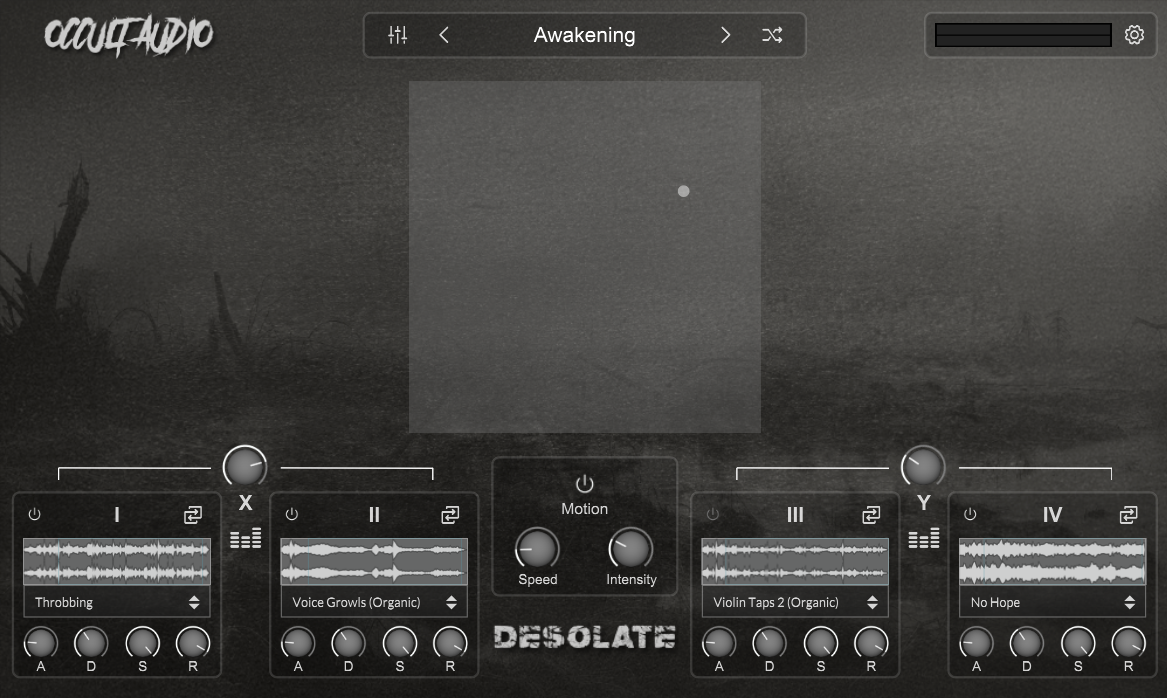Toggle power for layer III
The height and width of the screenshot is (698, 1167).
pos(712,514)
